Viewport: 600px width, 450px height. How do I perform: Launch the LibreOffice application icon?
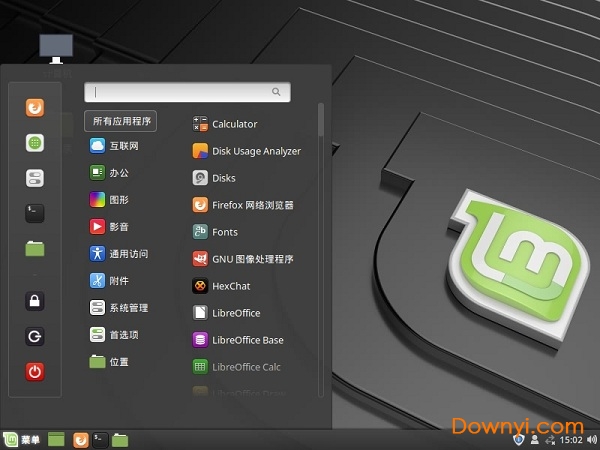(200, 313)
